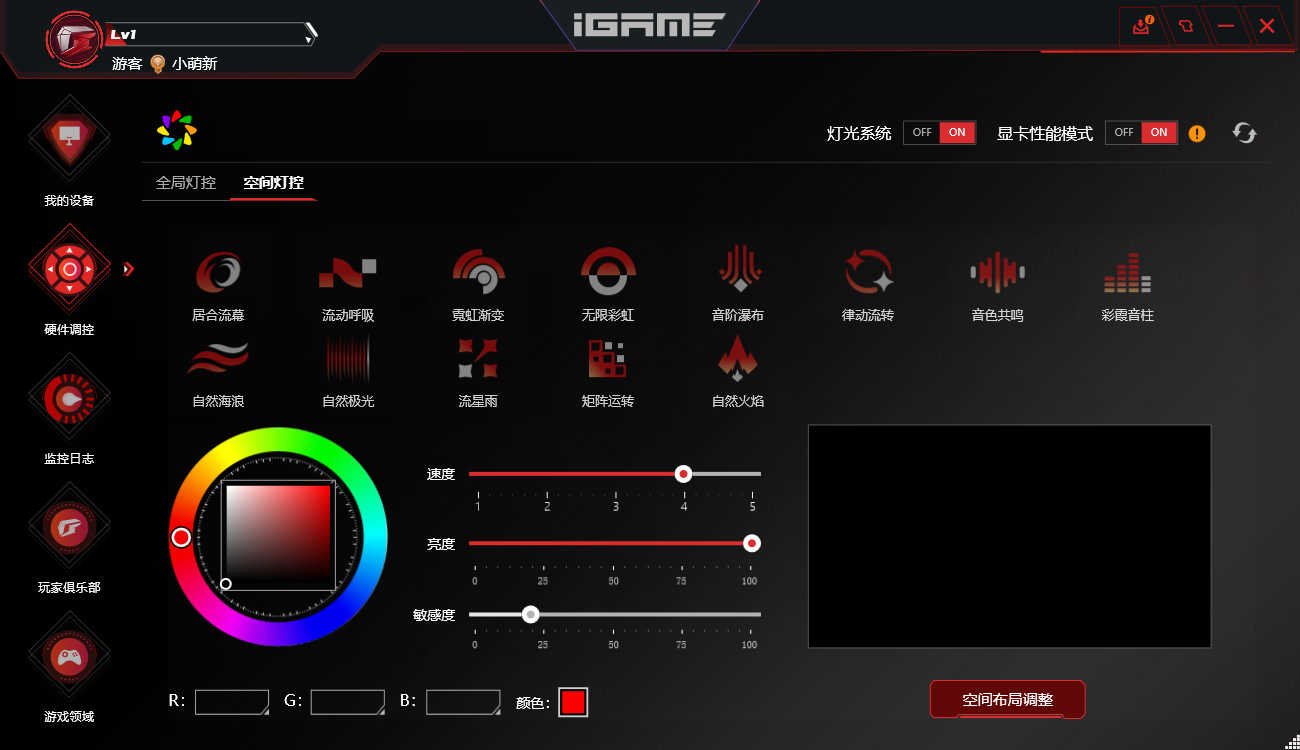
Task: Open 硬件调控 hardware control sidebar icon
Action: [69, 268]
